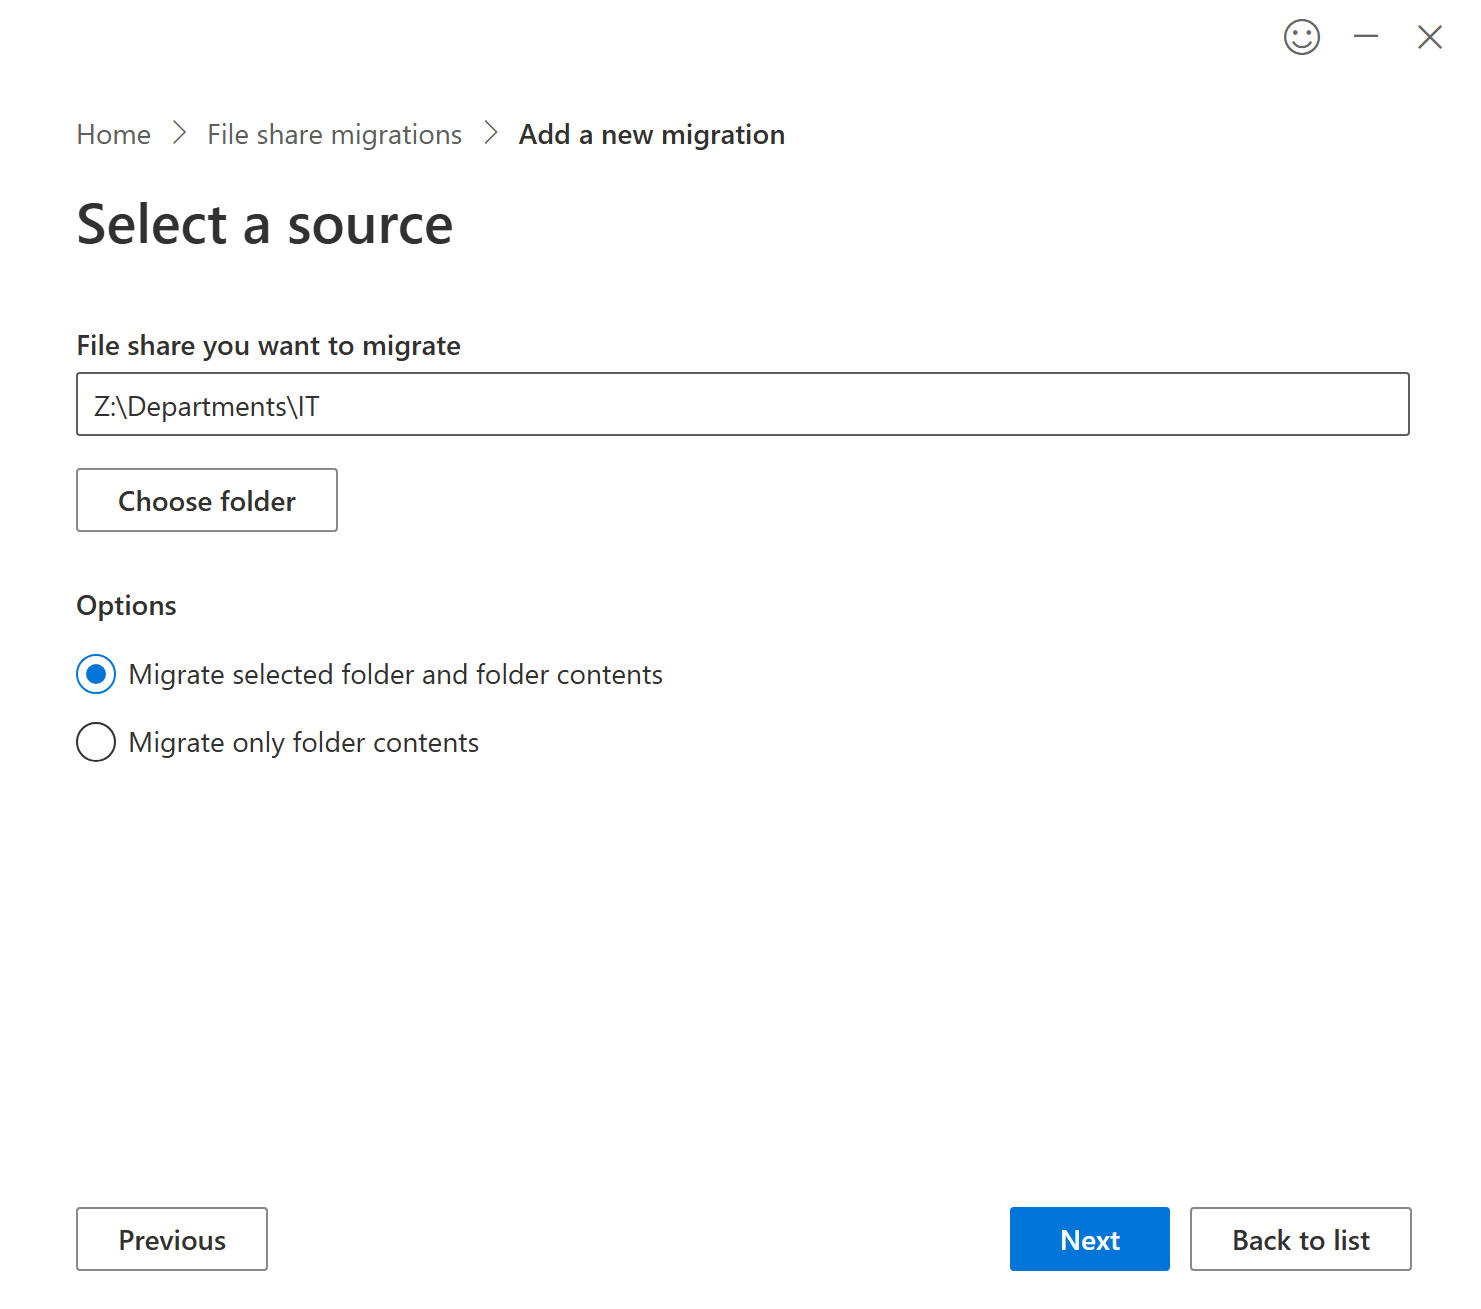Proceed by clicking the Next button
Screen dimensions: 1481x1309
[1089, 1239]
